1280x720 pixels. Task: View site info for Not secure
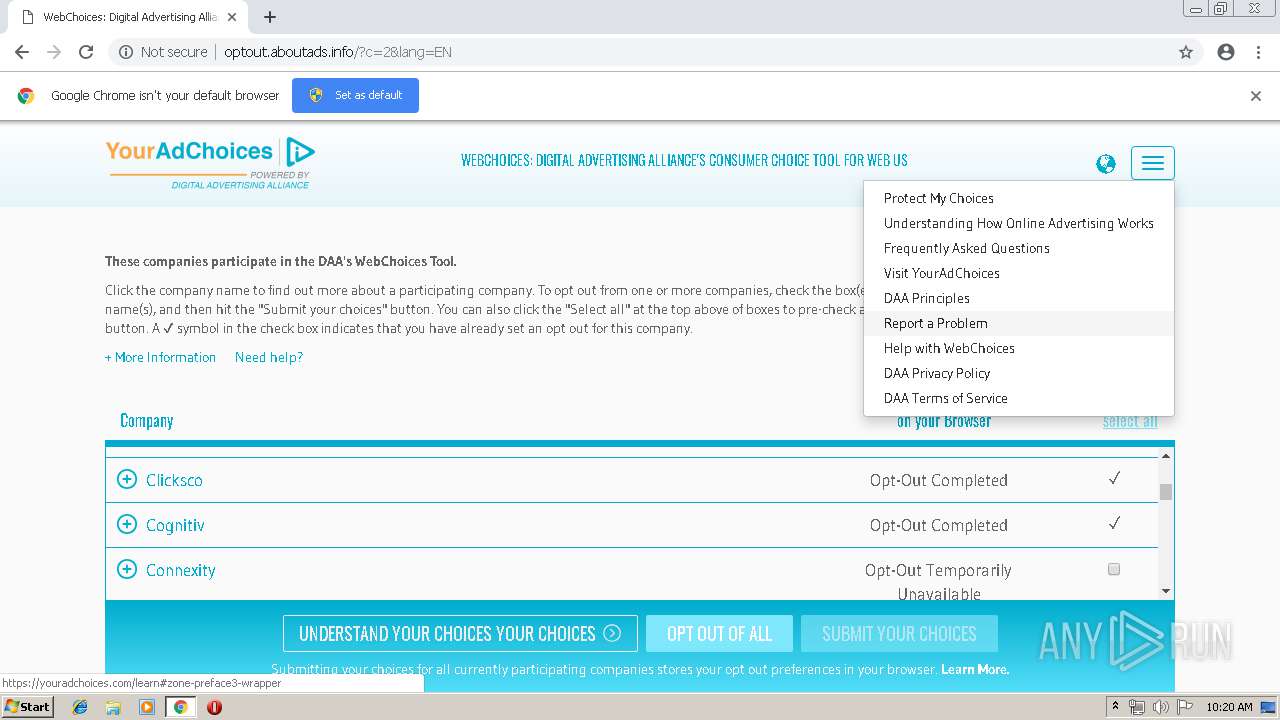pyautogui.click(x=163, y=52)
